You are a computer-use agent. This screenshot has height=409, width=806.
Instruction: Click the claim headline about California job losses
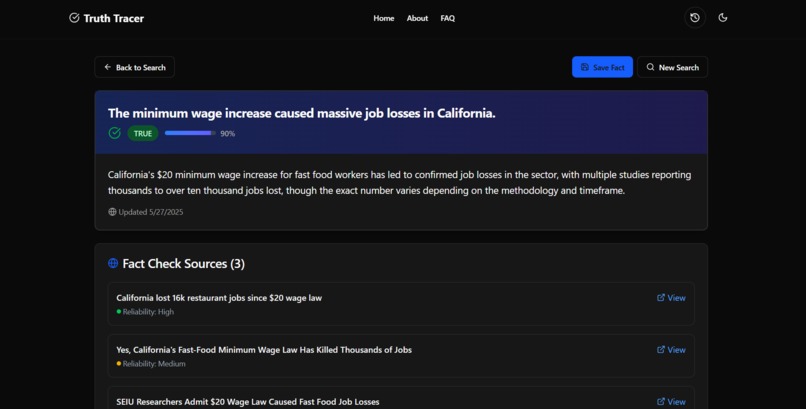point(302,113)
